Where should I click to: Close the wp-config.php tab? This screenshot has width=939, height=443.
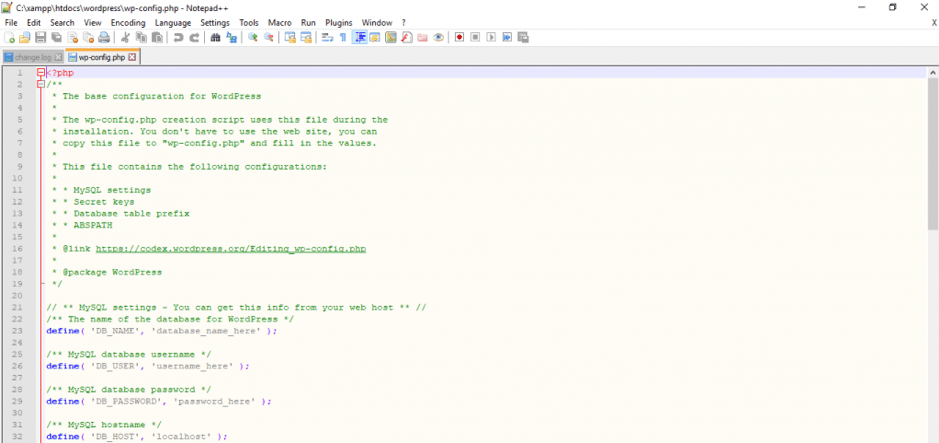(132, 57)
